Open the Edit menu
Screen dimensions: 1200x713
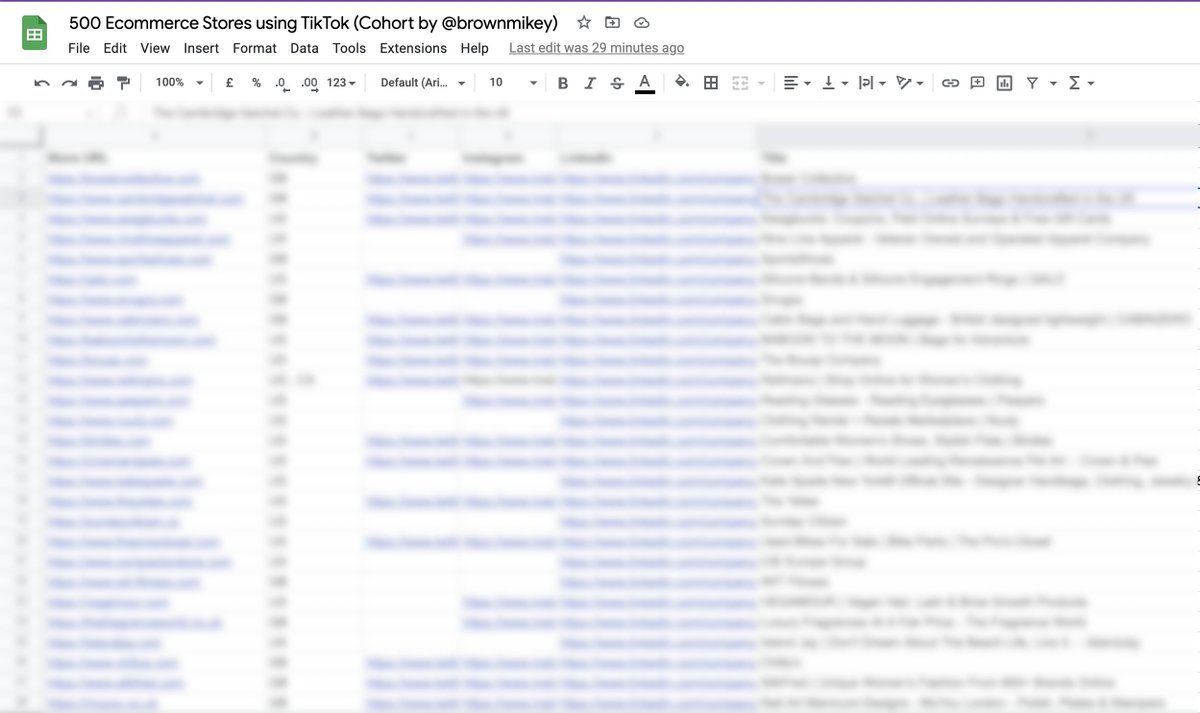115,48
